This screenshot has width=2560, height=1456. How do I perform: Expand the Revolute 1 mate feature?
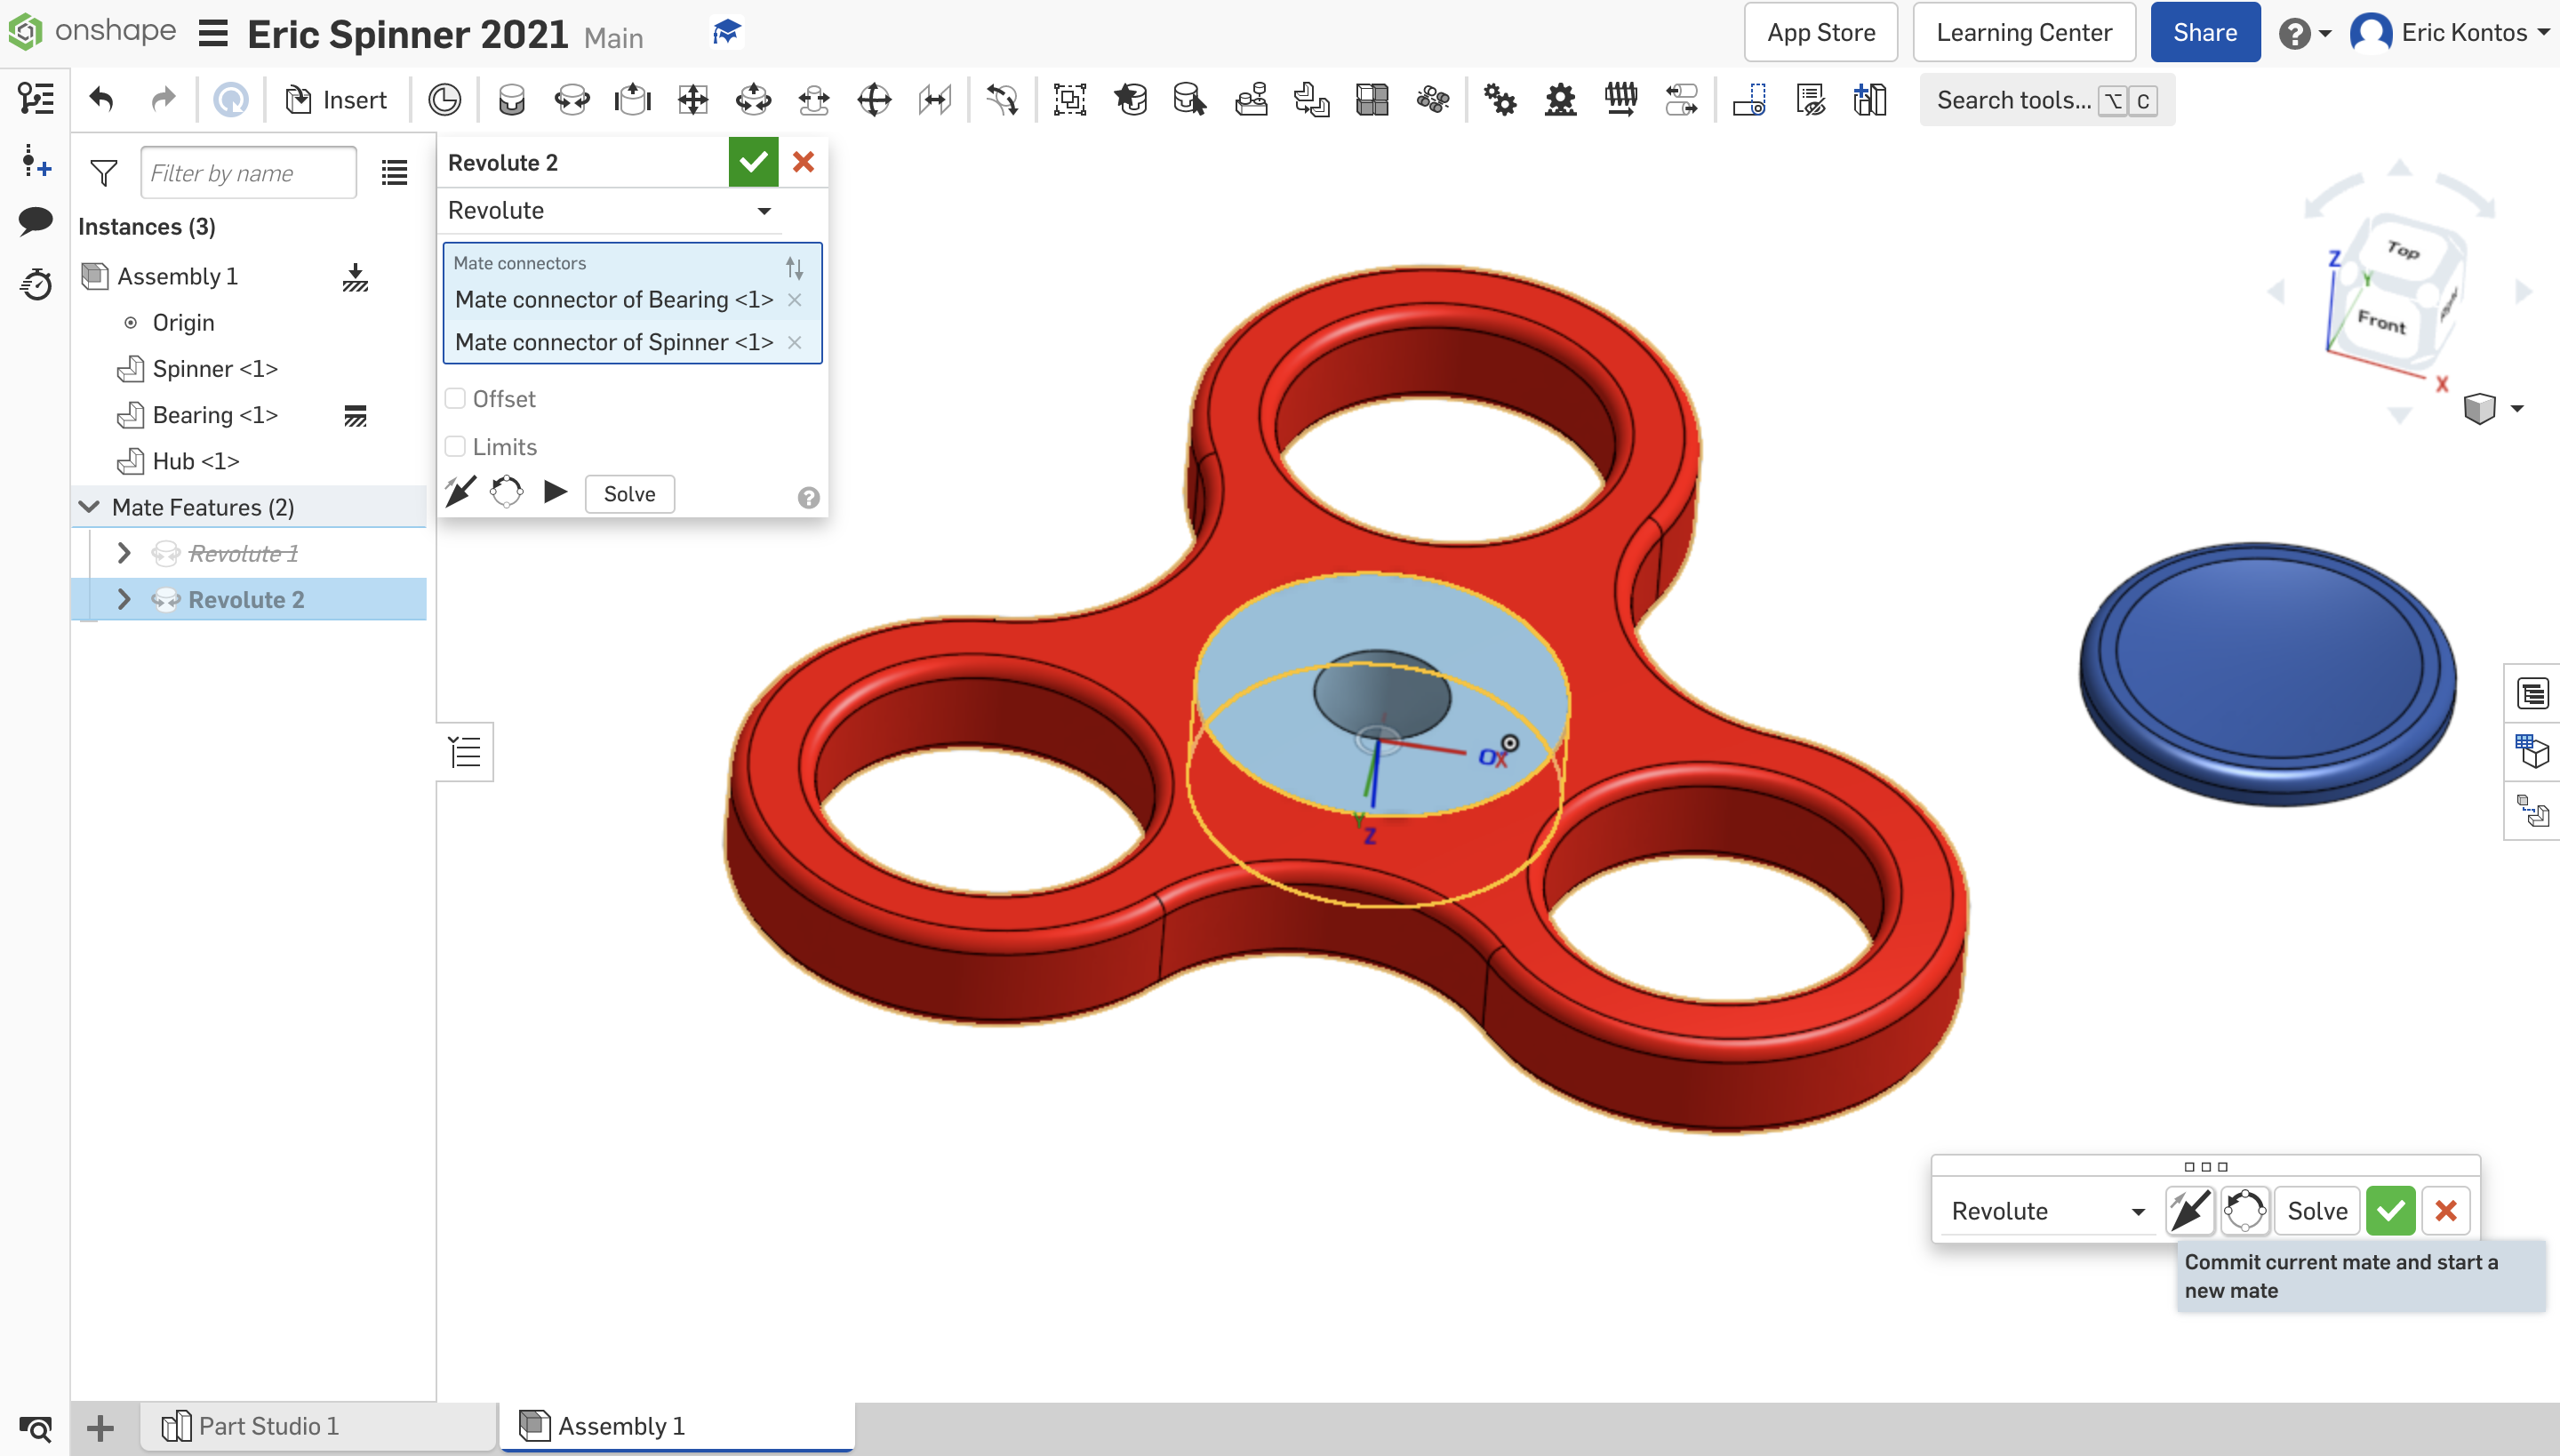pyautogui.click(x=124, y=552)
